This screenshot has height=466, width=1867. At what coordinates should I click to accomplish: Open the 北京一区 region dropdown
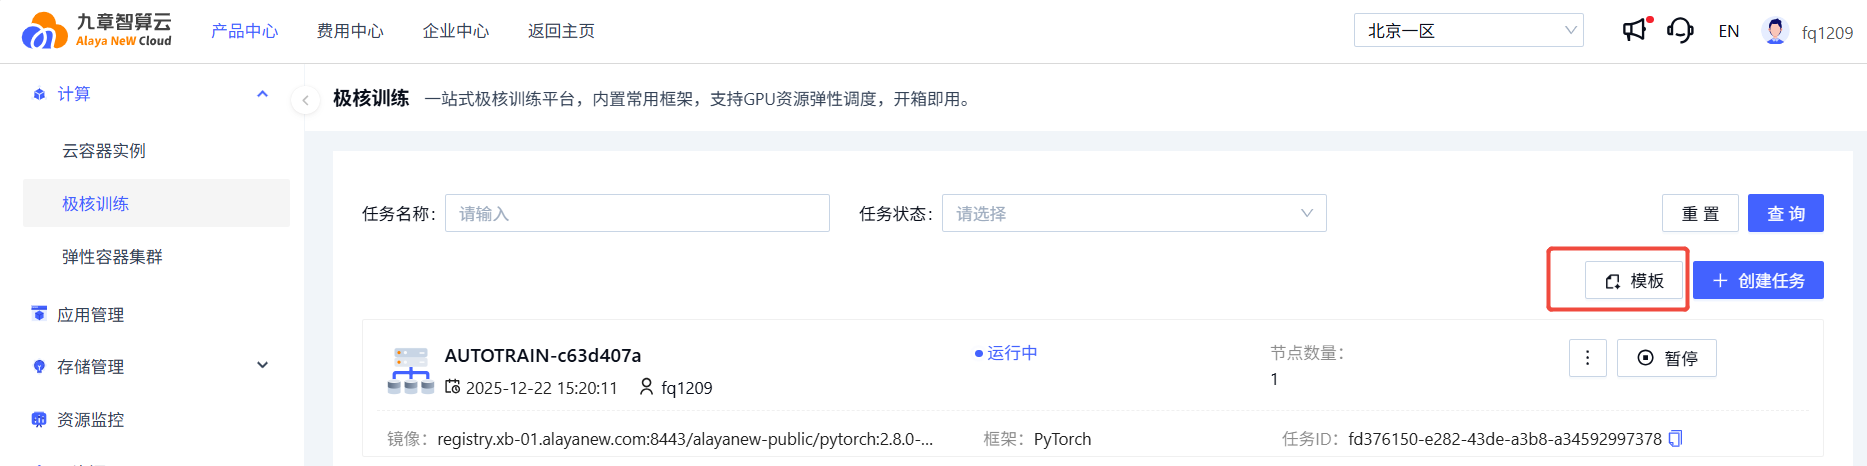pyautogui.click(x=1468, y=31)
